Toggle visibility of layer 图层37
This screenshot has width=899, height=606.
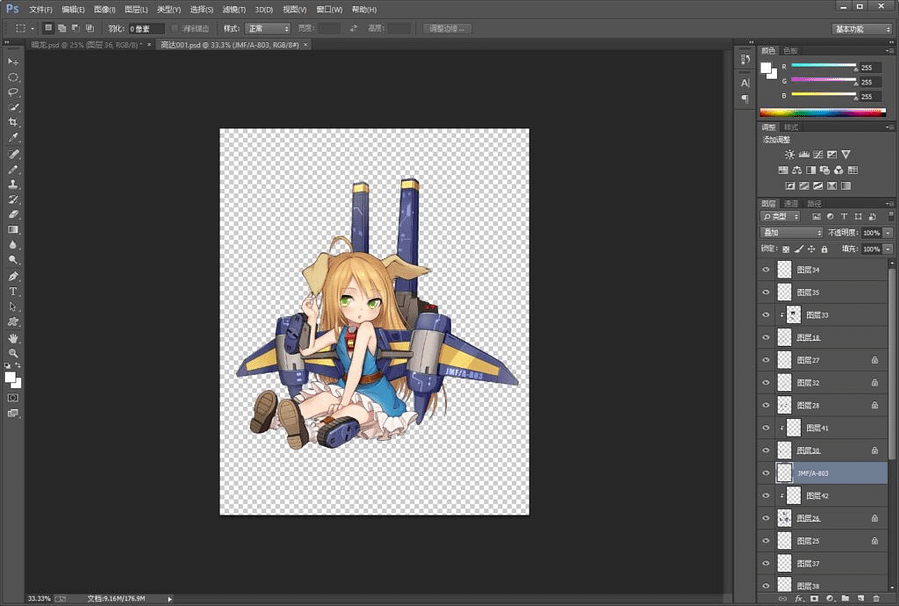[x=766, y=564]
